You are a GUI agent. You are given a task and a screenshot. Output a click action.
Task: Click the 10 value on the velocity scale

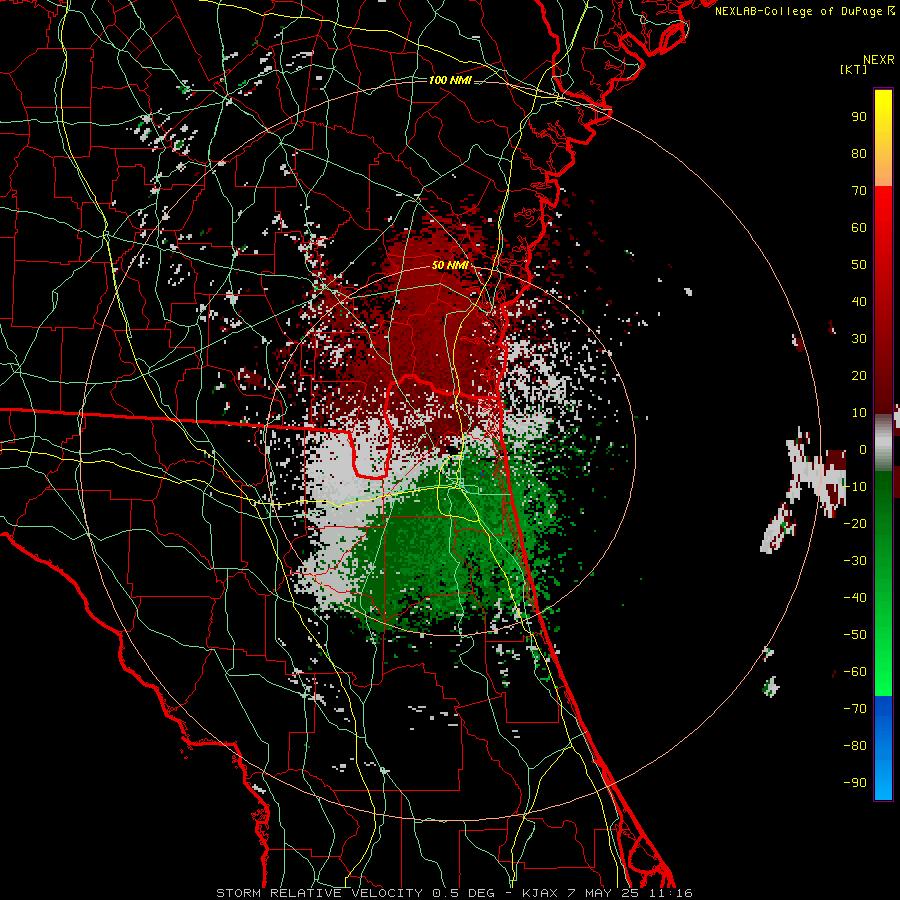click(859, 413)
